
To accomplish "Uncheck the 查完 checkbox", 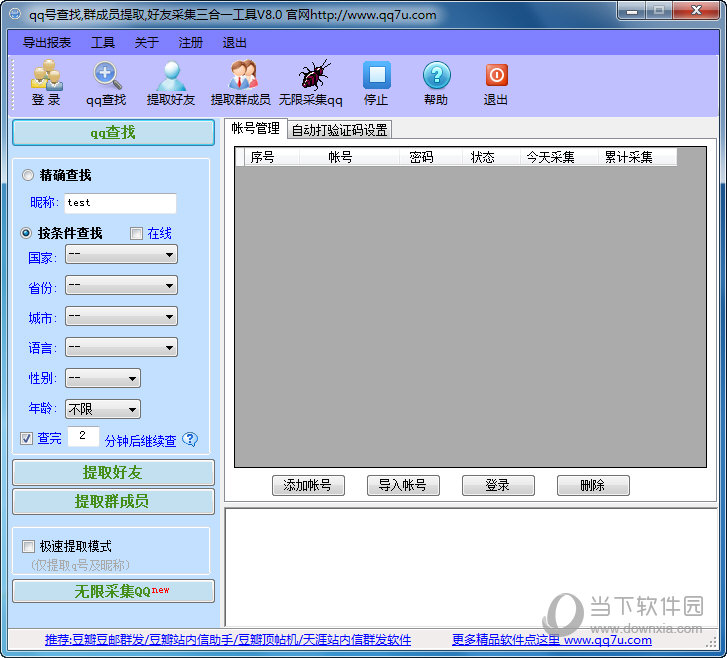I will pyautogui.click(x=26, y=438).
